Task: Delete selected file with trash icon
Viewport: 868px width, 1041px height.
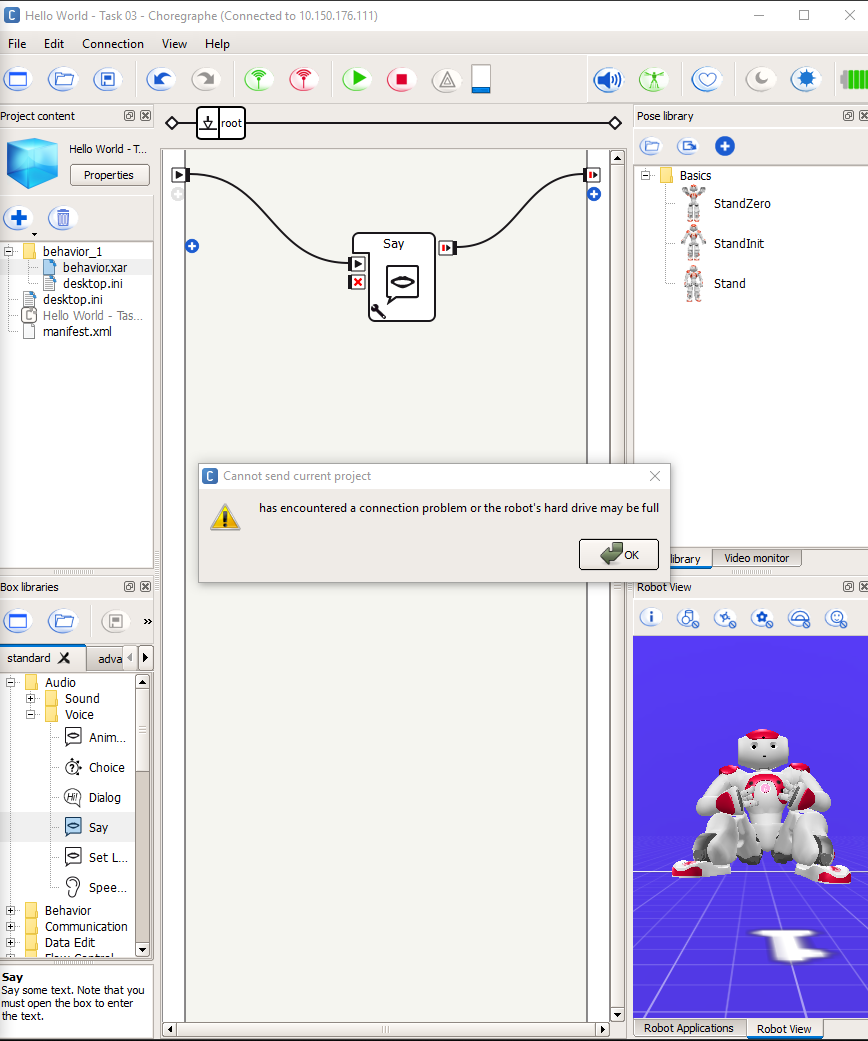Action: pos(62,218)
